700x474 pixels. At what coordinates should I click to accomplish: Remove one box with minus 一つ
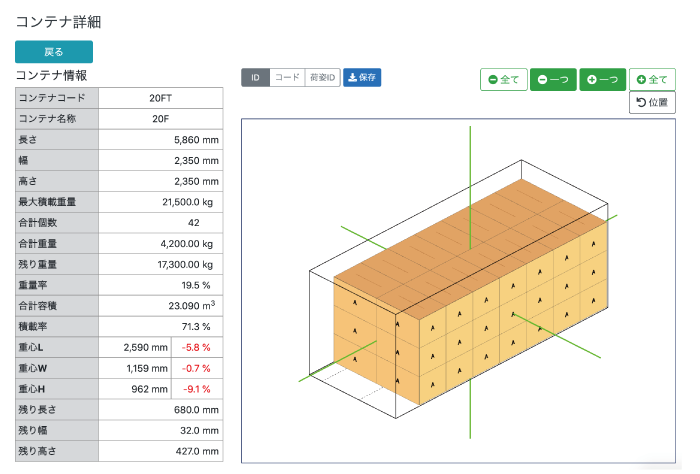coord(553,79)
